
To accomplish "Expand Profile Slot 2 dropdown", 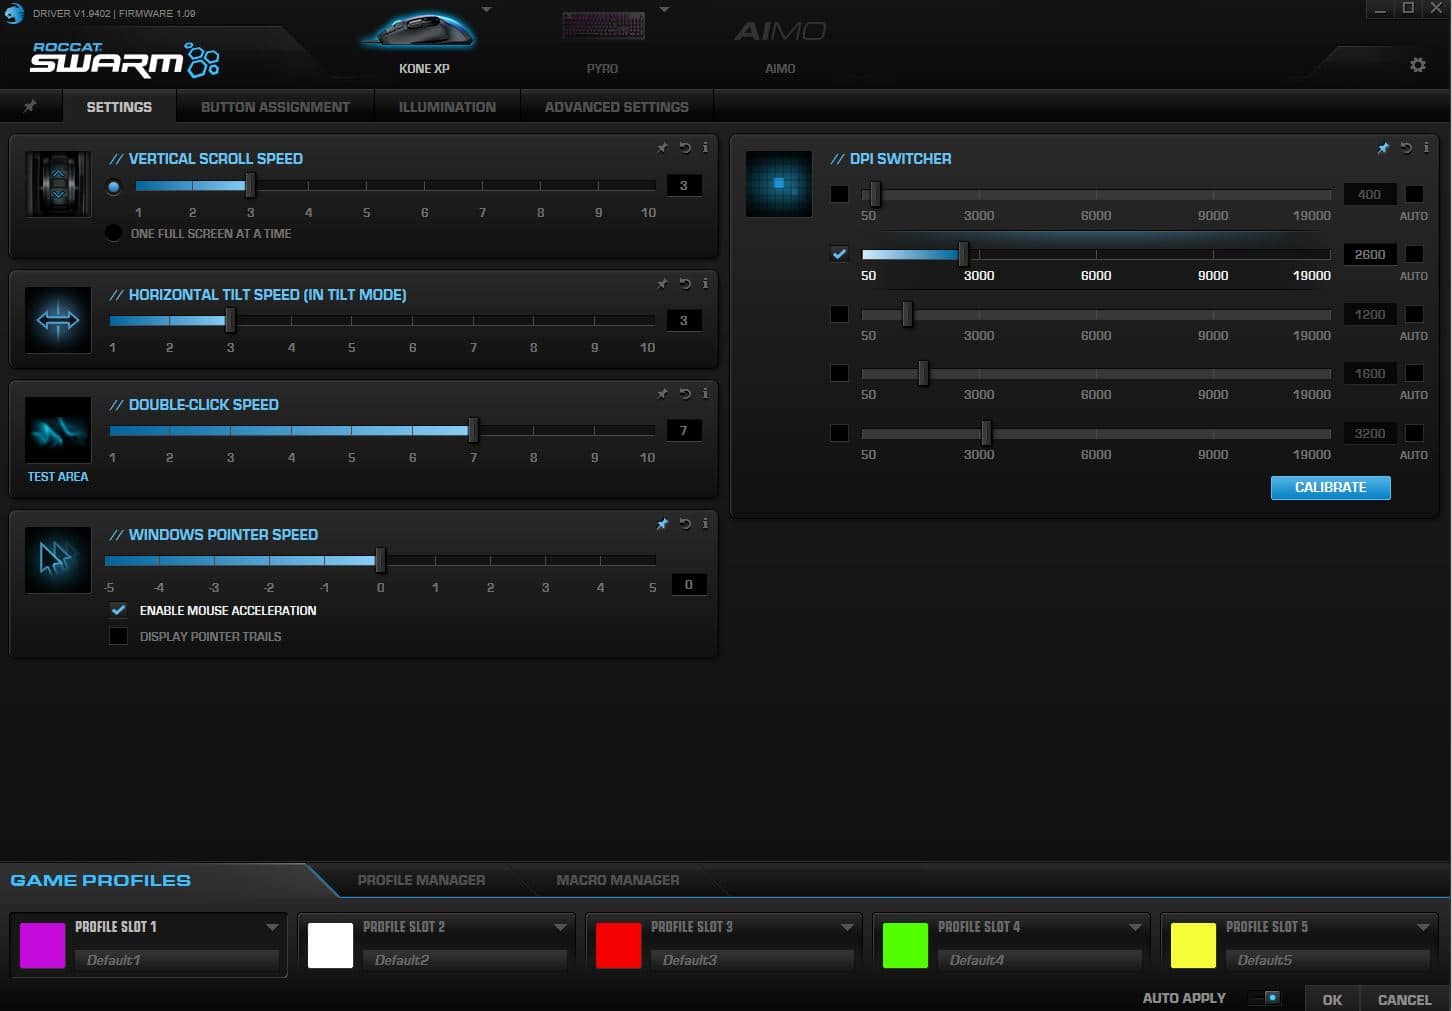I will (560, 927).
